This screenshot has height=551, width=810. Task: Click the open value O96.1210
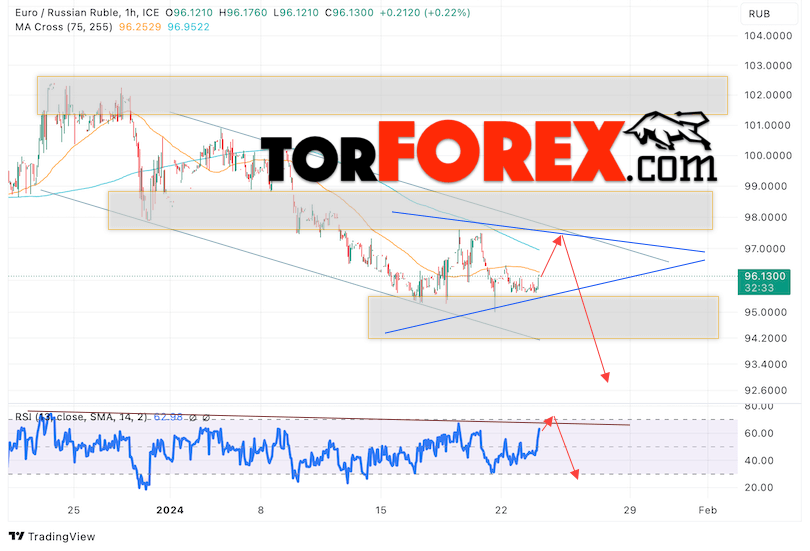[x=189, y=12]
